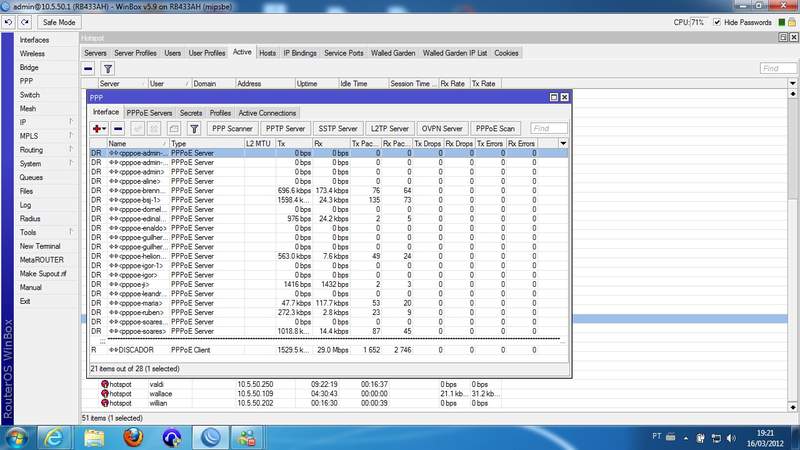Screen dimensions: 800x450
Task: Open column dropdown at right of PPP table header
Action: pos(564,144)
